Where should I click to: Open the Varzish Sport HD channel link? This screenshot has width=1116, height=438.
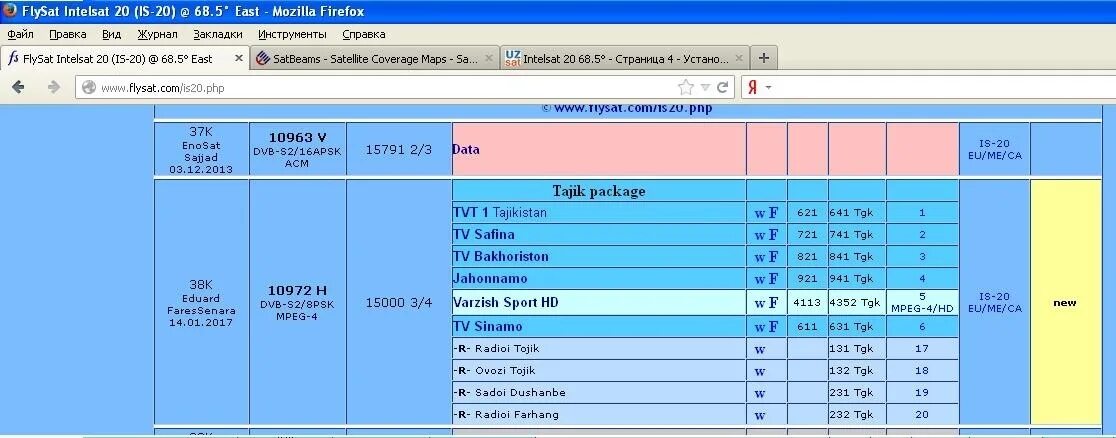click(x=505, y=302)
